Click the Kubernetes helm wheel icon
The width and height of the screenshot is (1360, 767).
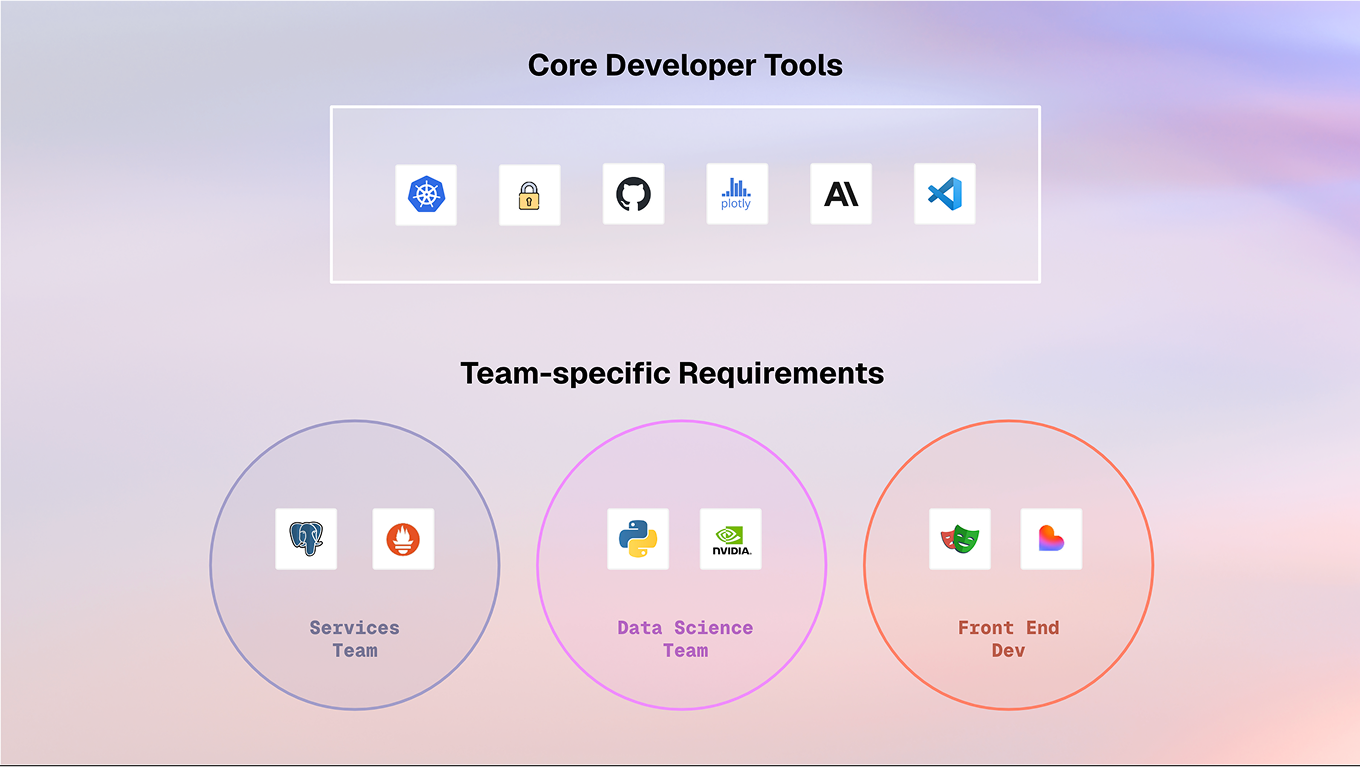click(x=426, y=195)
